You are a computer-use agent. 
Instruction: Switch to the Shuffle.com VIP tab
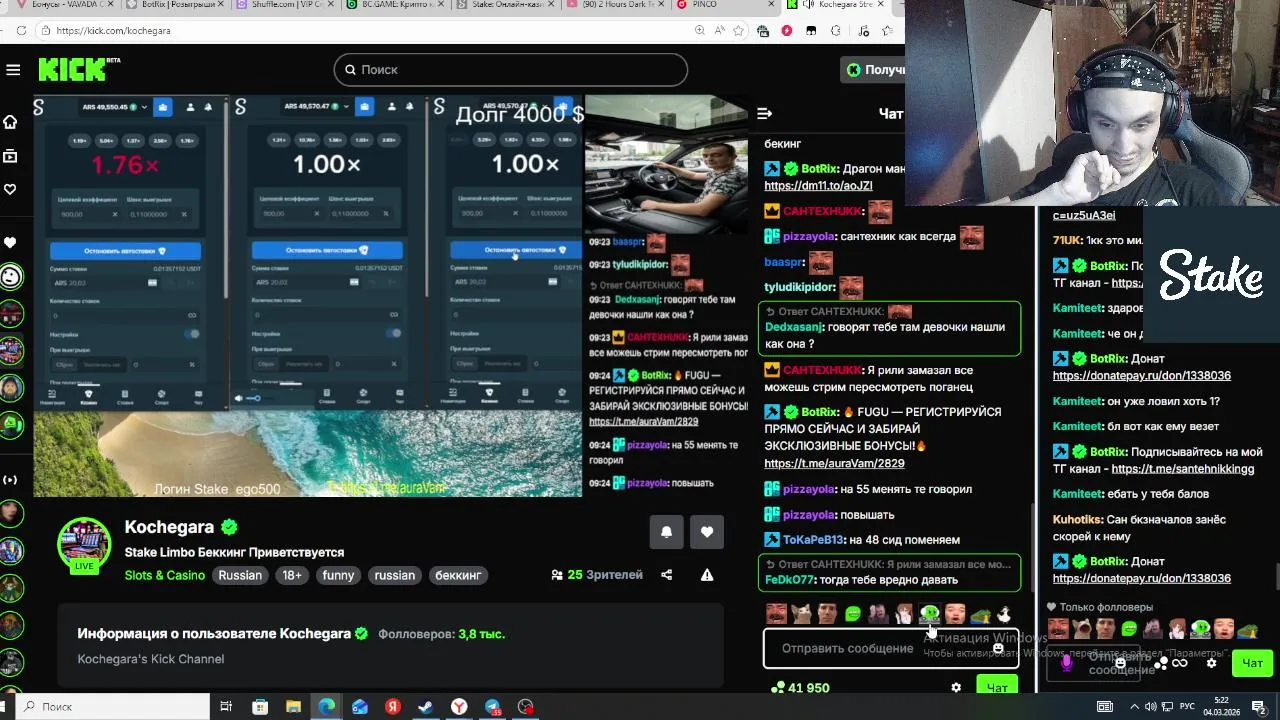288,5
